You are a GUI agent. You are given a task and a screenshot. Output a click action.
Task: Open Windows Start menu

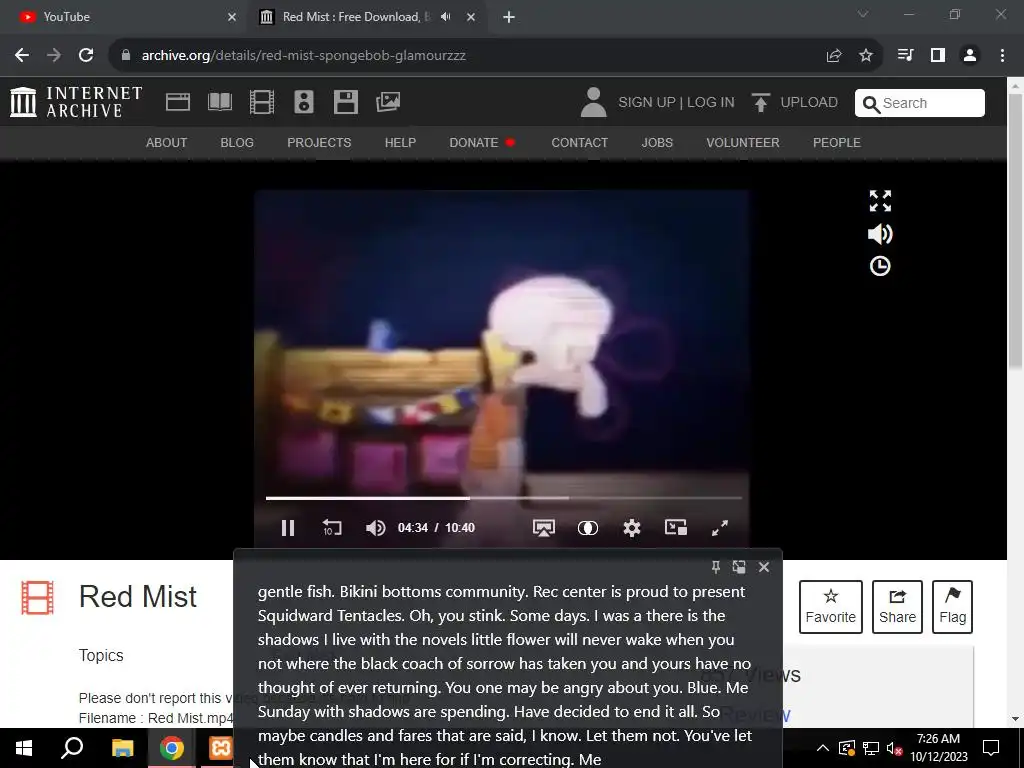point(24,748)
